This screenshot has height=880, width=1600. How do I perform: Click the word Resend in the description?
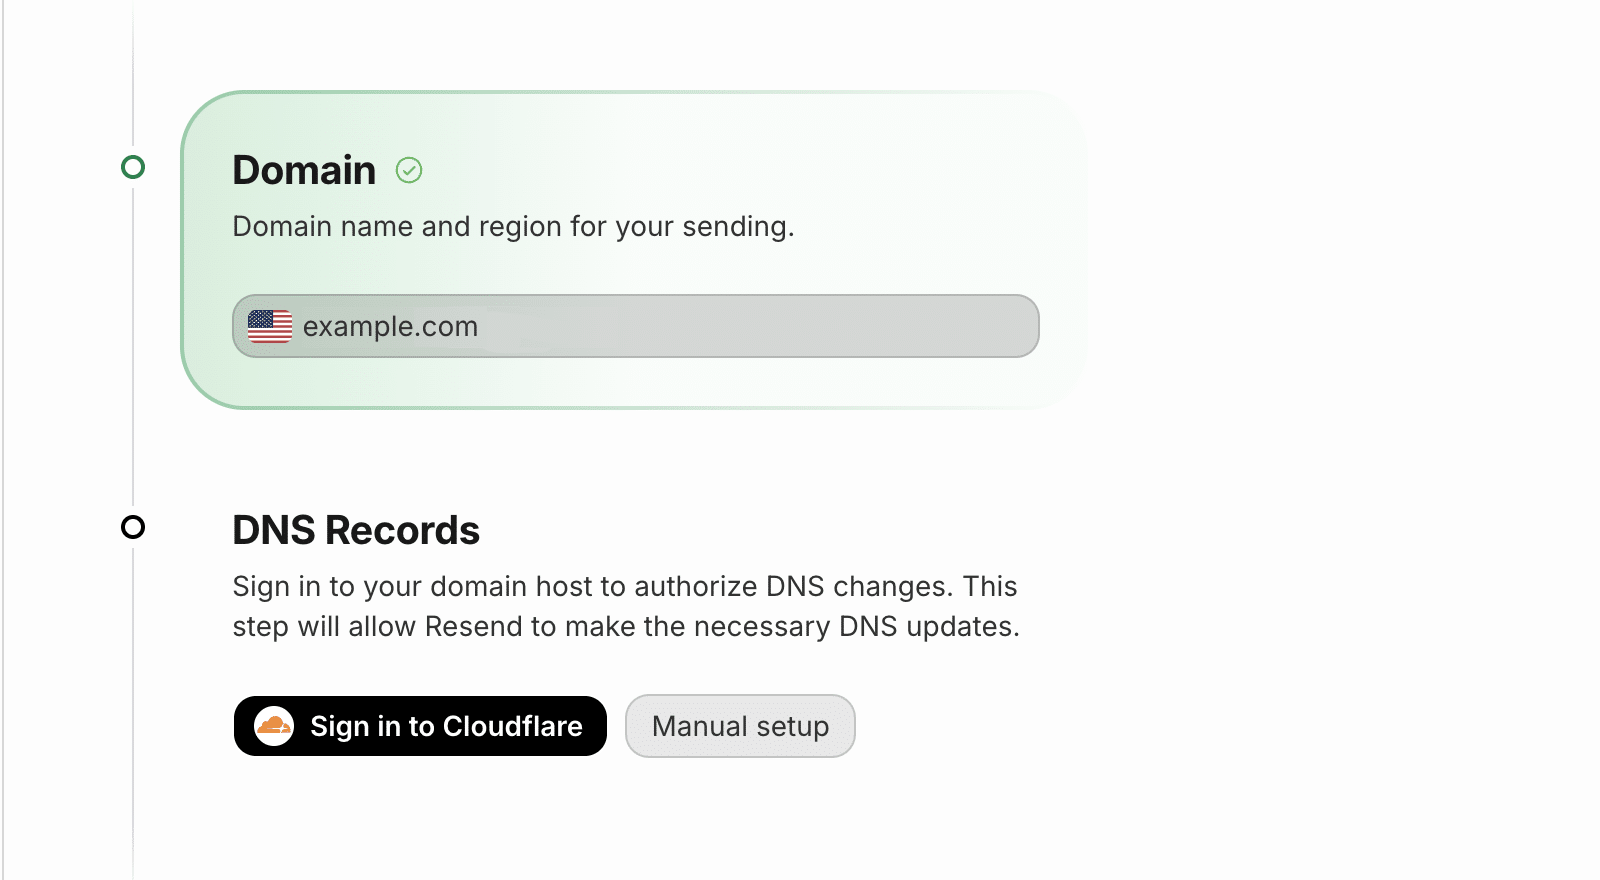[474, 627]
